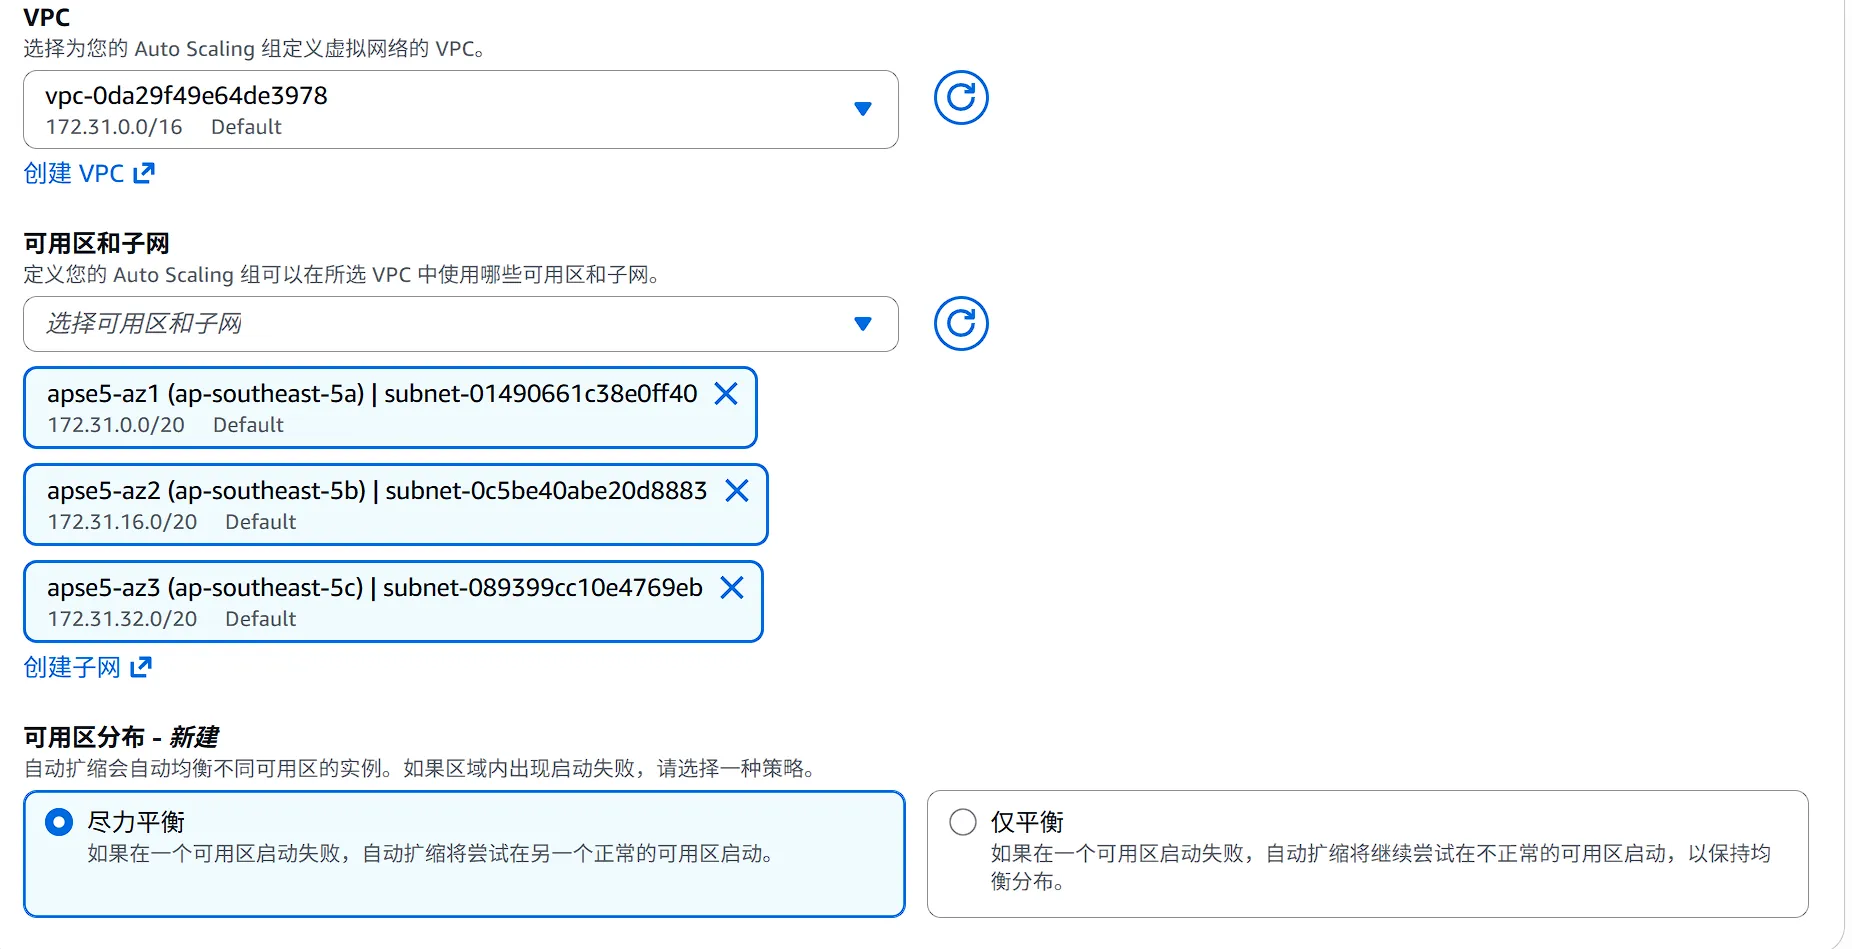The image size is (1852, 949).
Task: Refresh the availability zones and subnets list
Action: (x=960, y=324)
